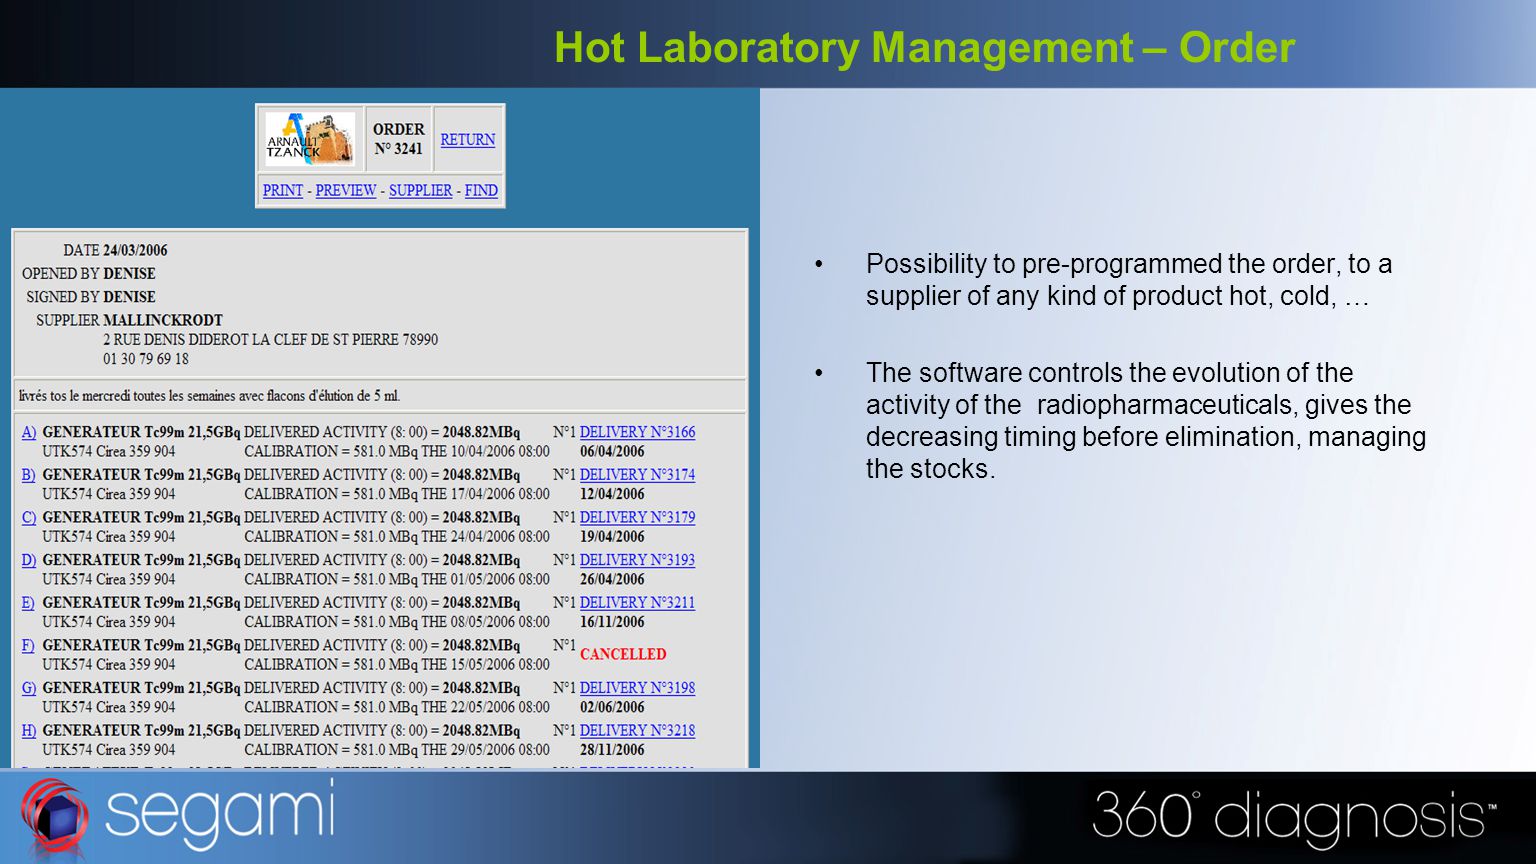Open order line G) link
Viewport: 1536px width, 864px height.
click(29, 688)
